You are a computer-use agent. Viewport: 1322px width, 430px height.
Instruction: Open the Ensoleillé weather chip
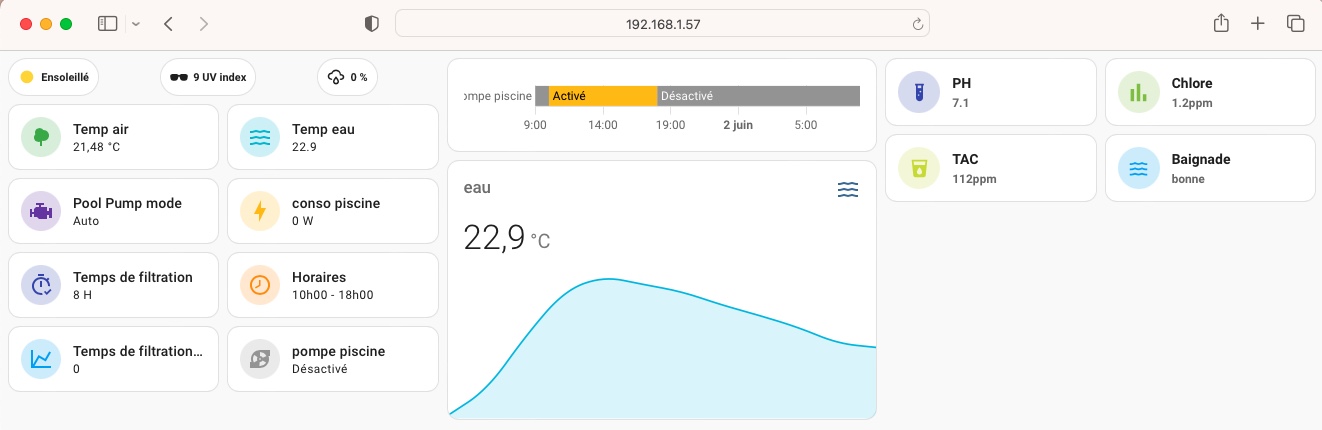[54, 76]
